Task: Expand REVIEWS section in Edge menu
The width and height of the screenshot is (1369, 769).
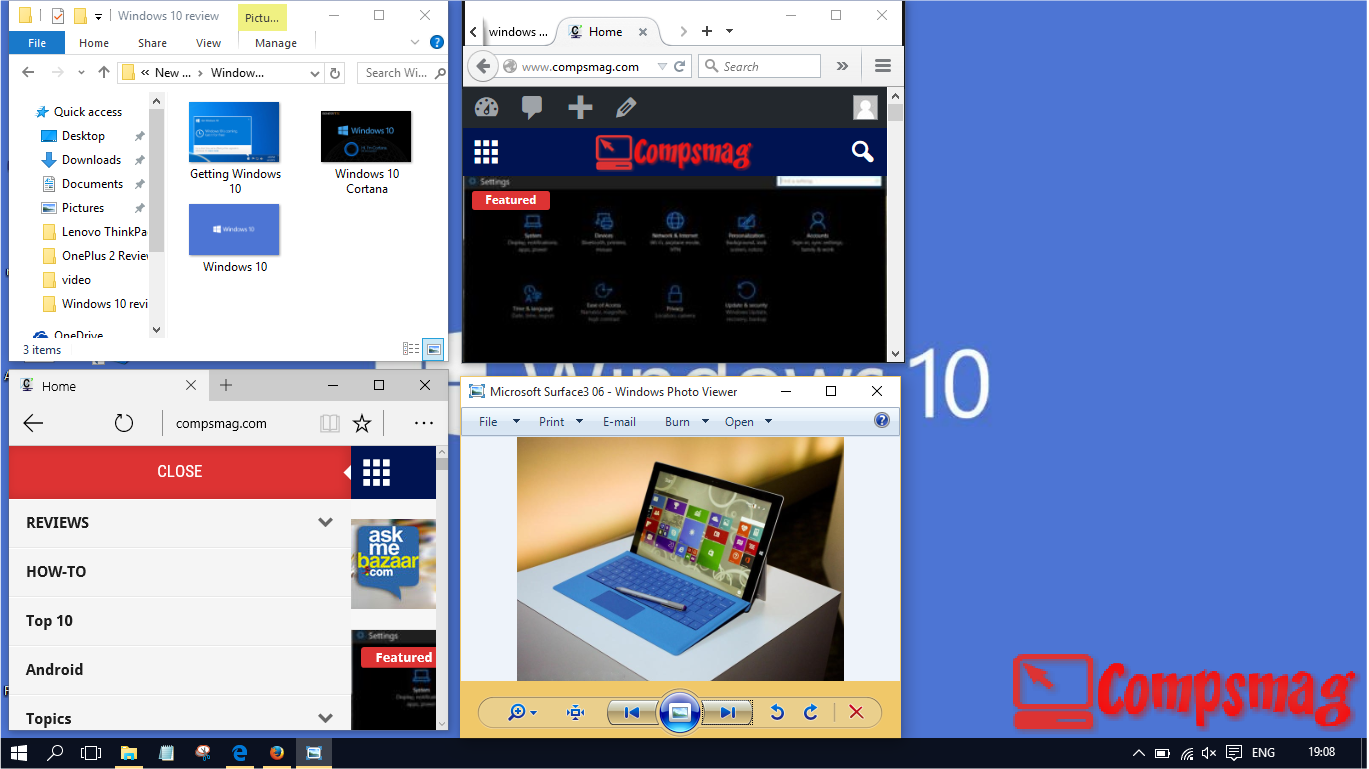Action: [x=325, y=522]
